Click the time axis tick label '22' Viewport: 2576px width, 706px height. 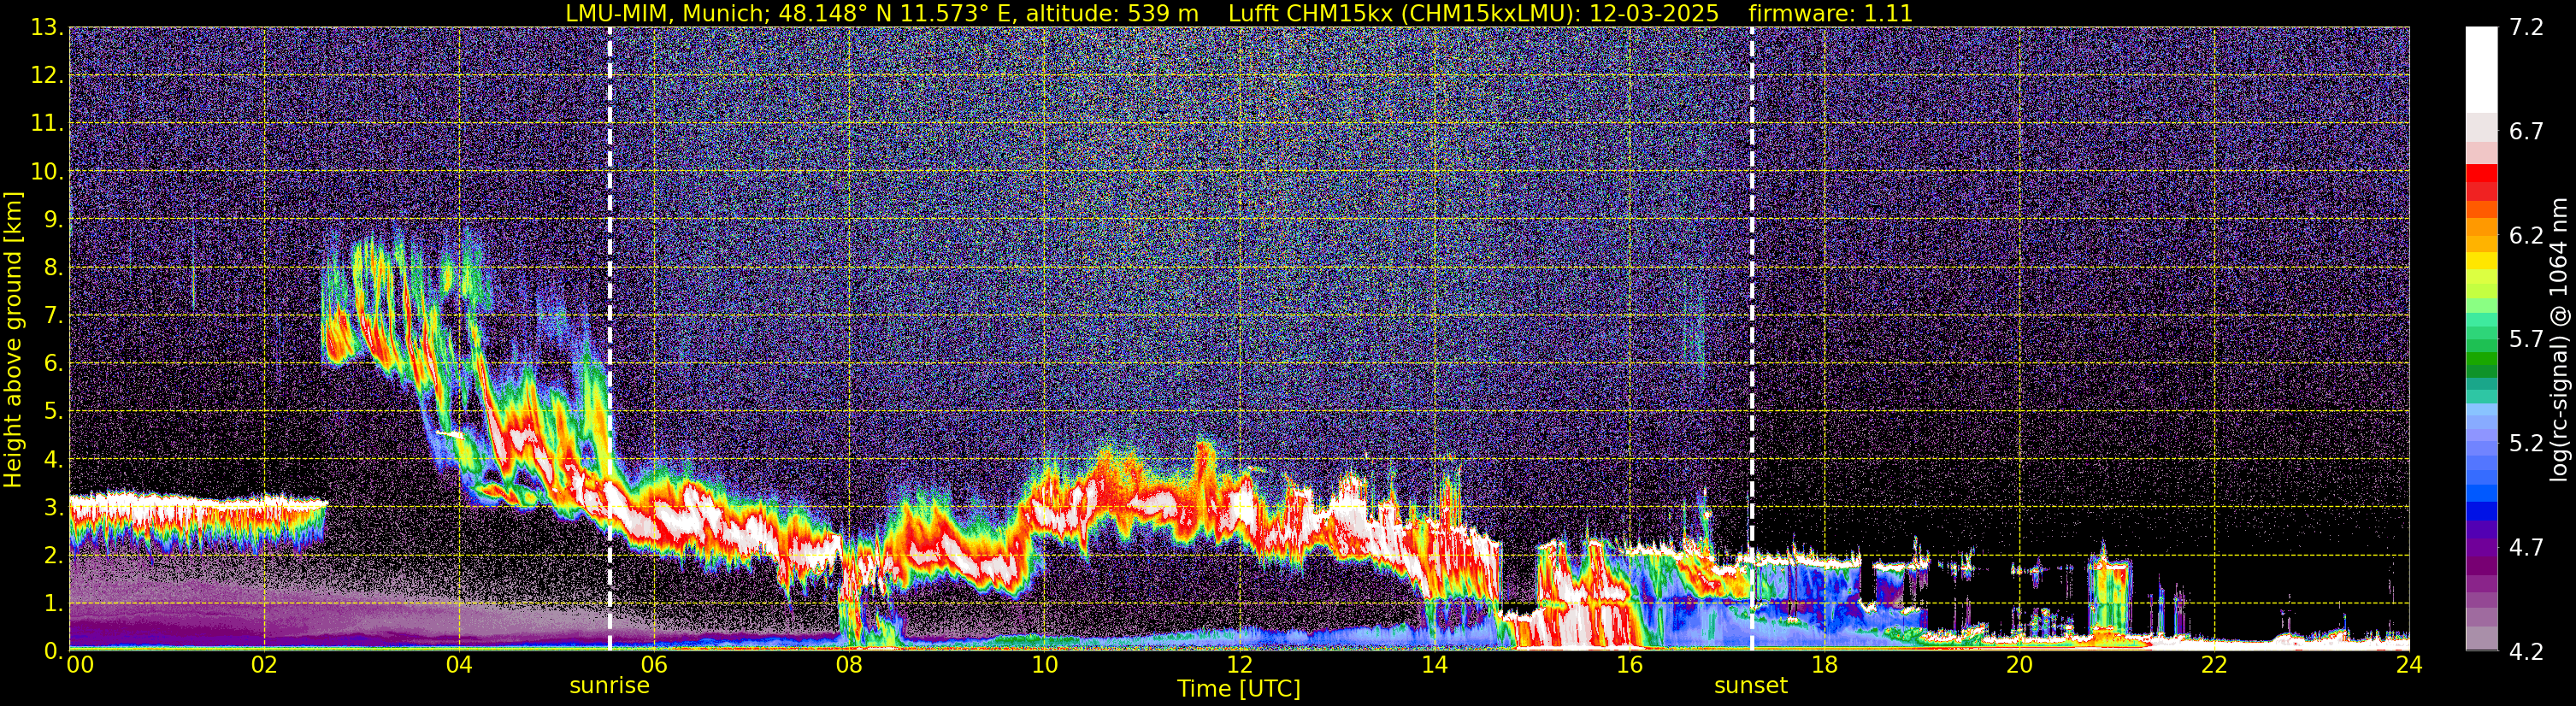2214,665
